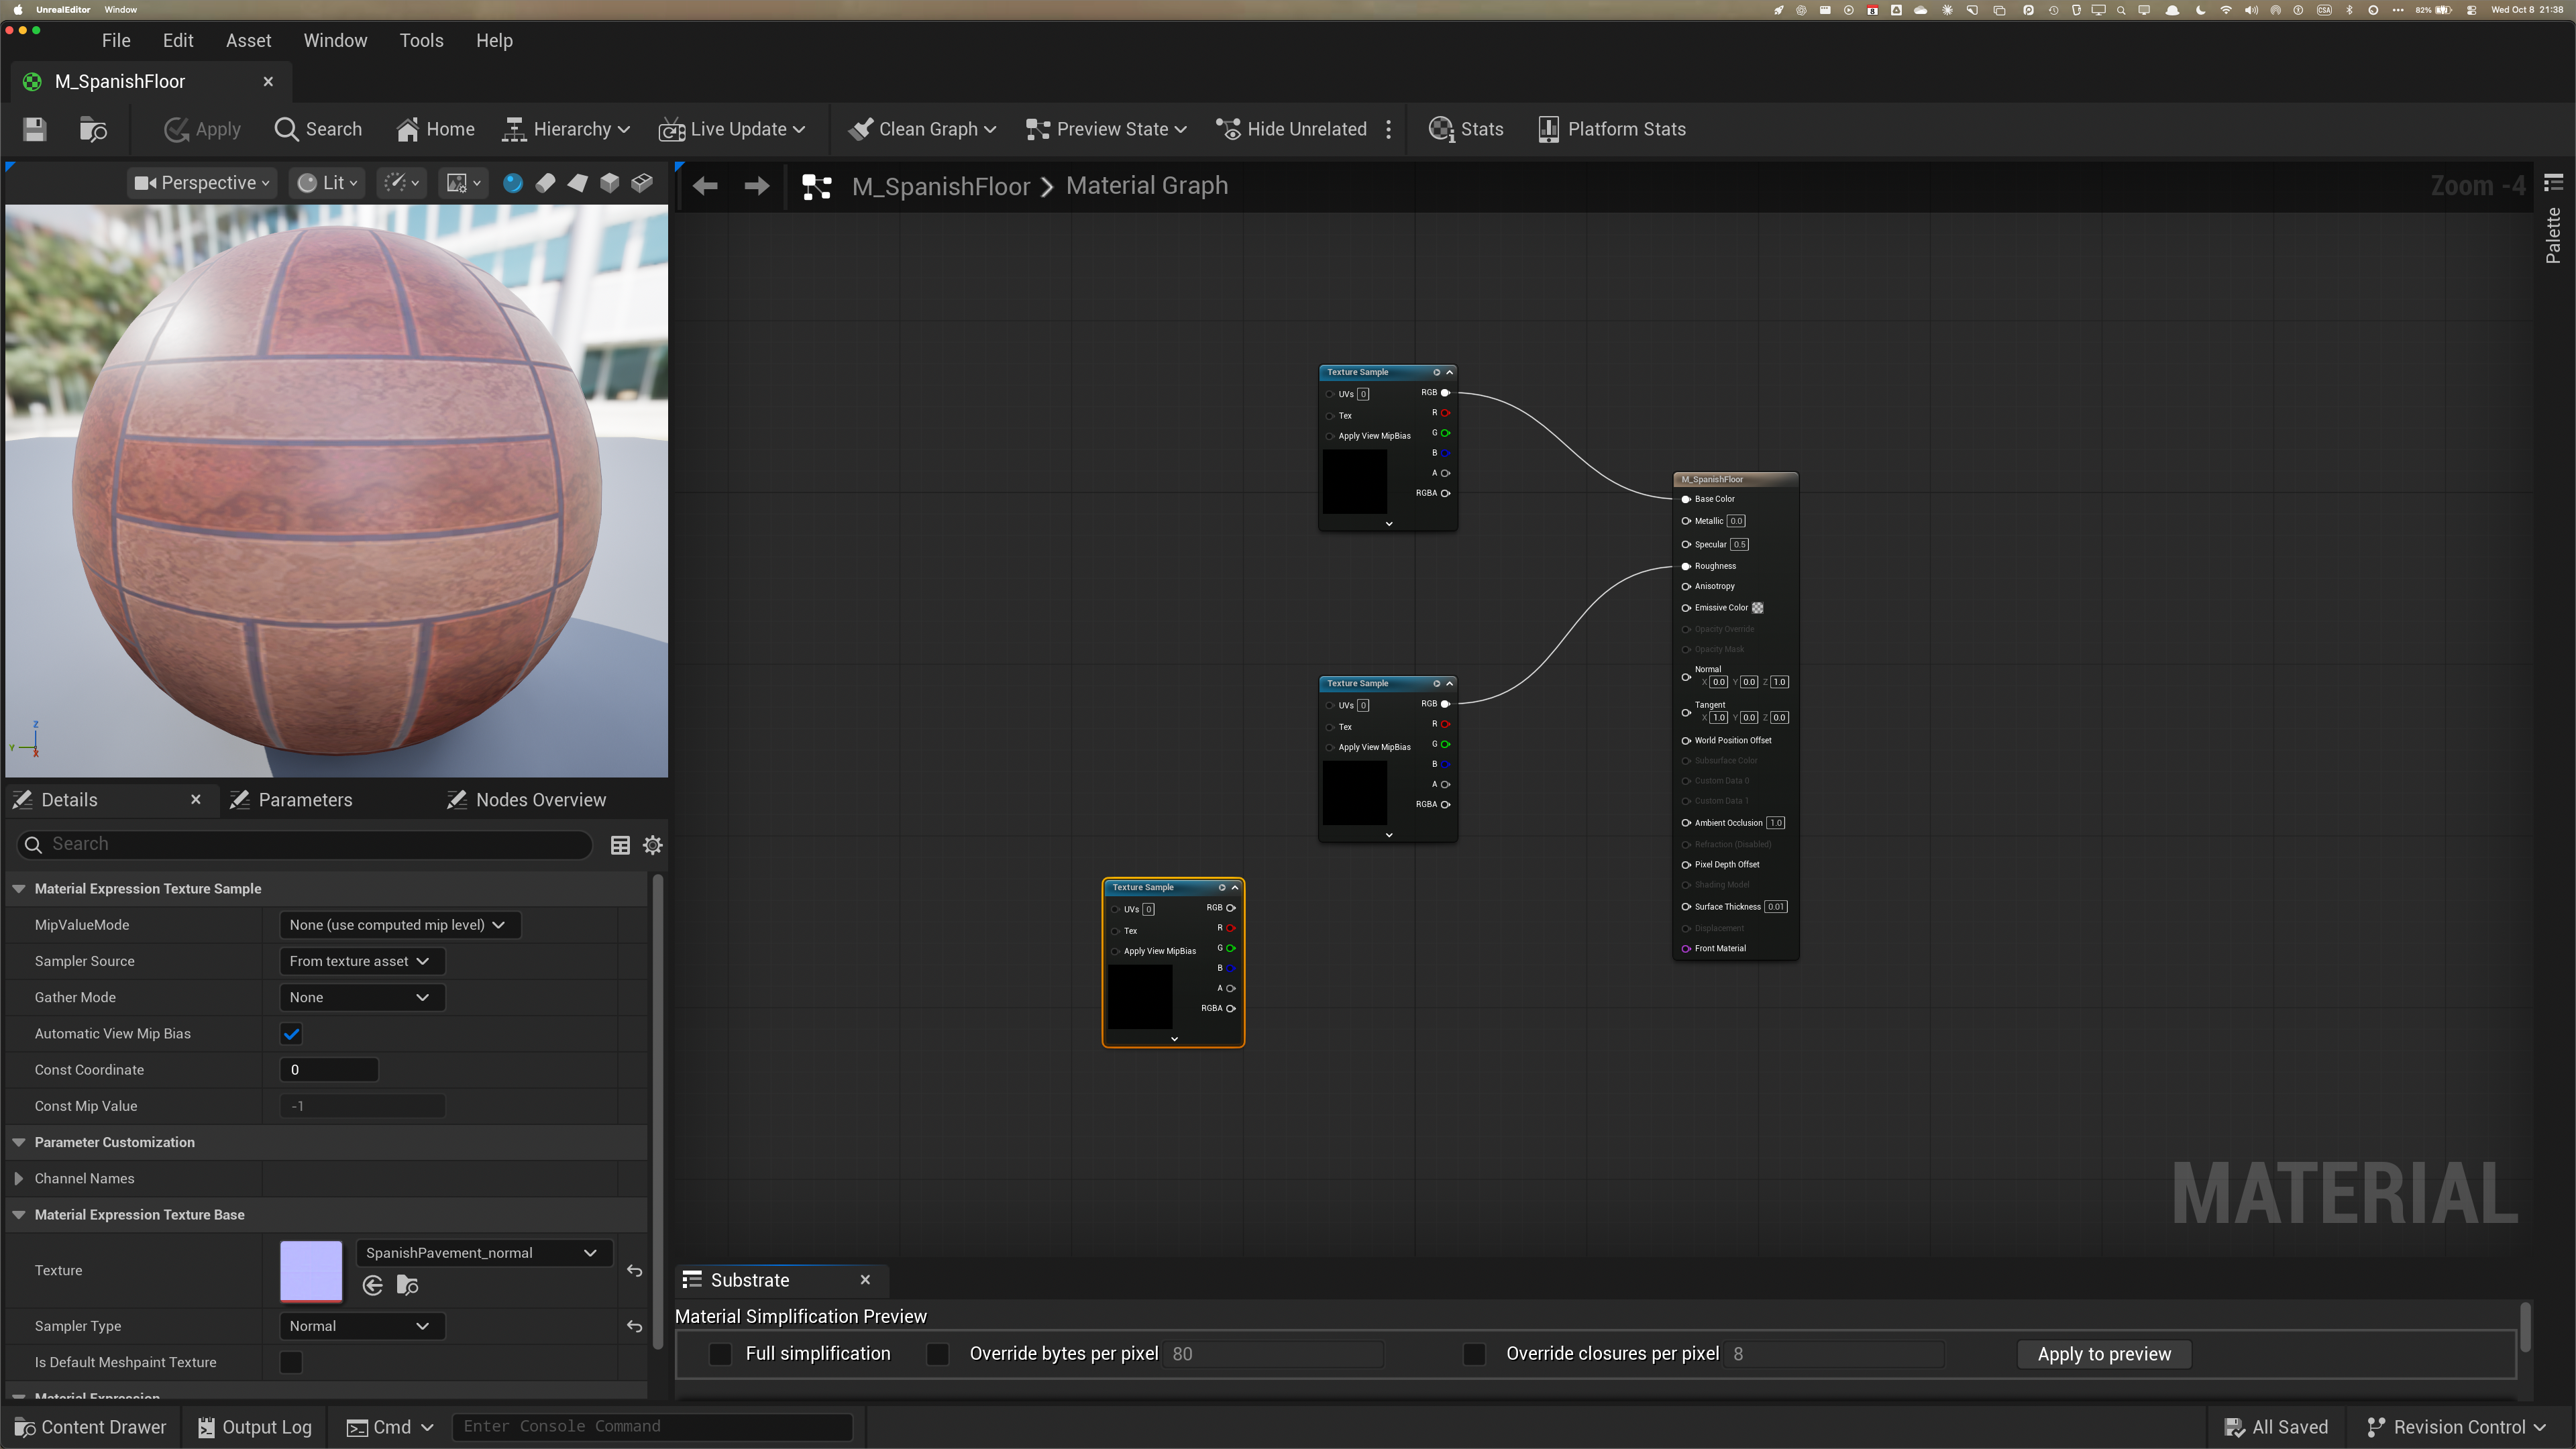Go back with the left arrow in graph
The height and width of the screenshot is (1449, 2576).
(705, 186)
